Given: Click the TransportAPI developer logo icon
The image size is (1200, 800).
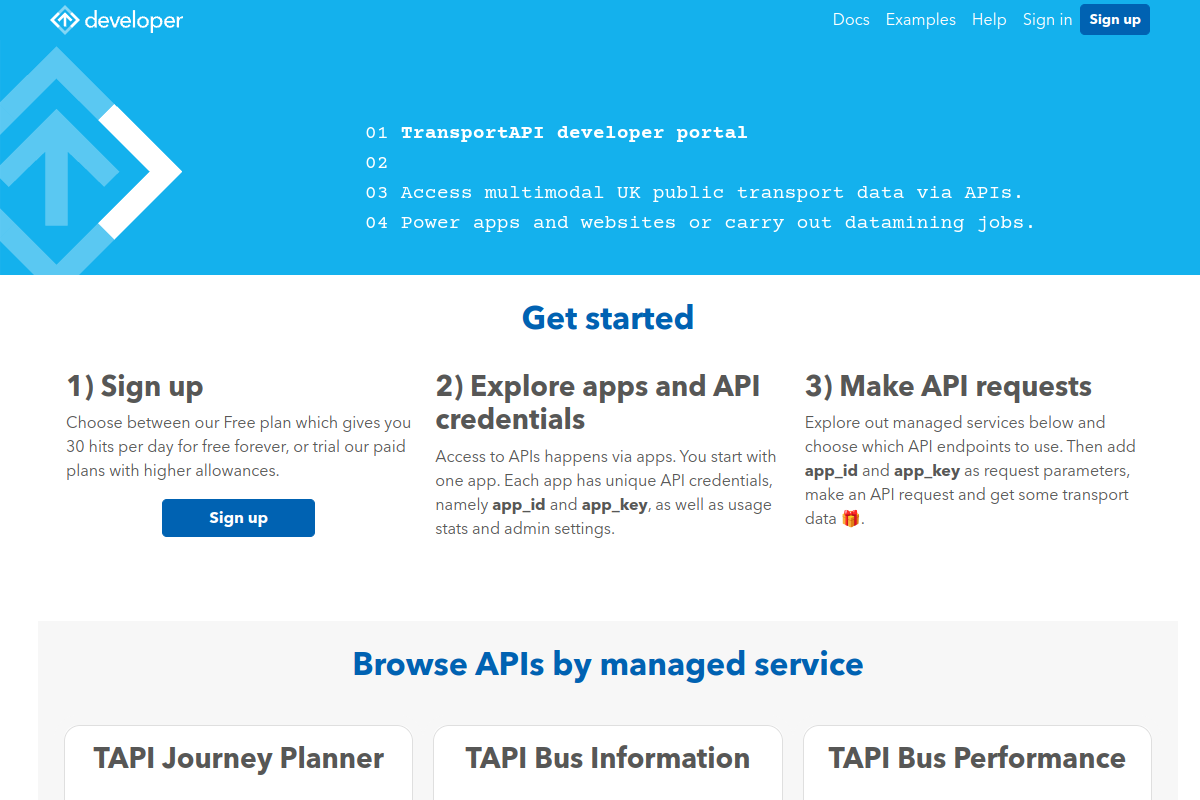Looking at the screenshot, I should [x=65, y=20].
